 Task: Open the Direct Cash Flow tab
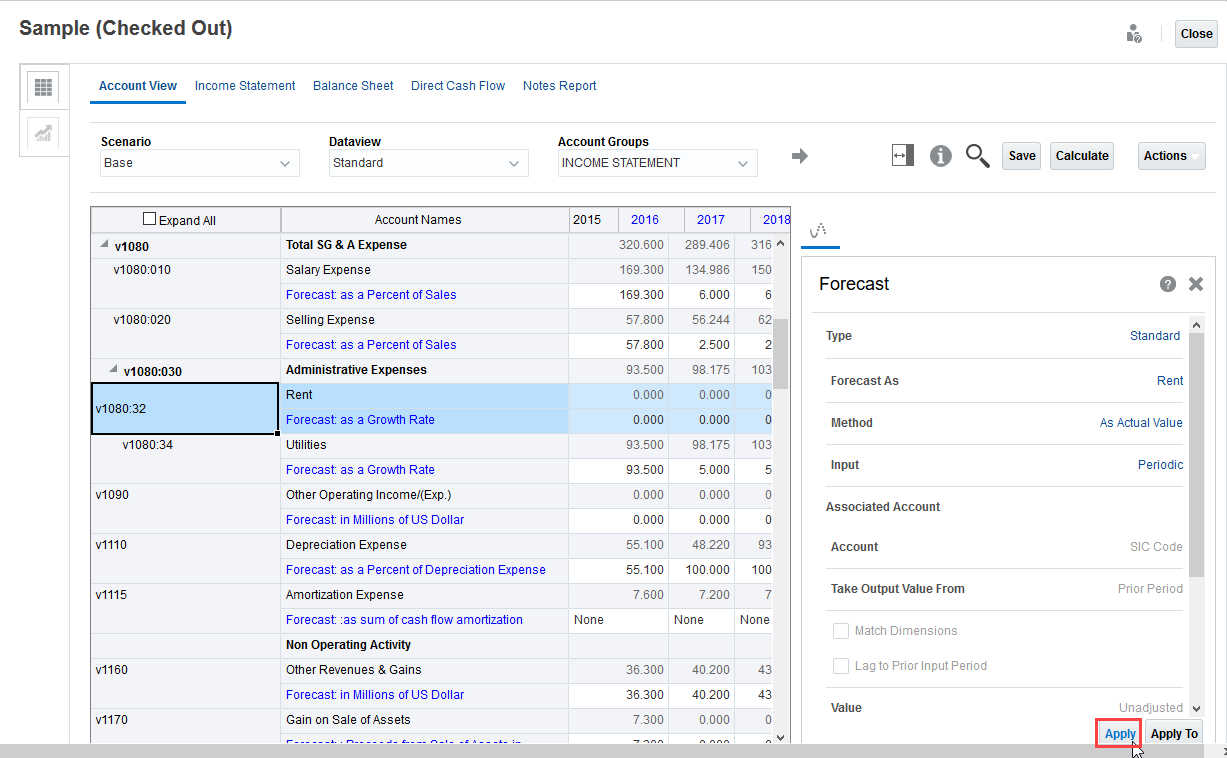point(458,86)
